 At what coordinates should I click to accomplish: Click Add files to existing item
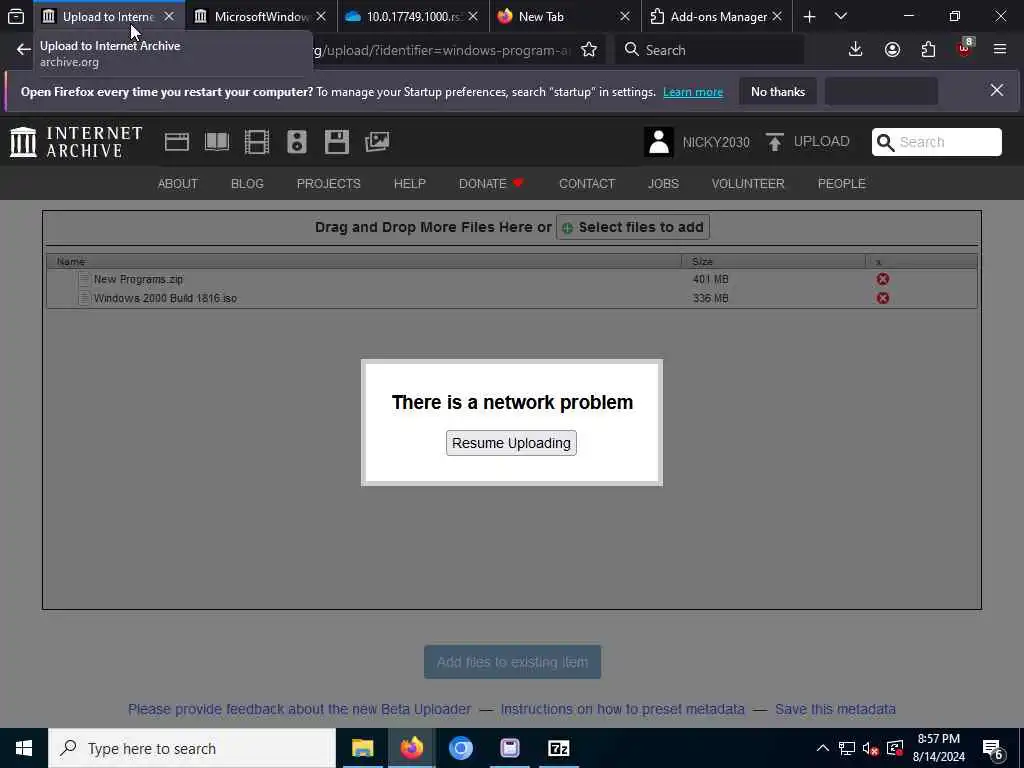click(x=513, y=662)
